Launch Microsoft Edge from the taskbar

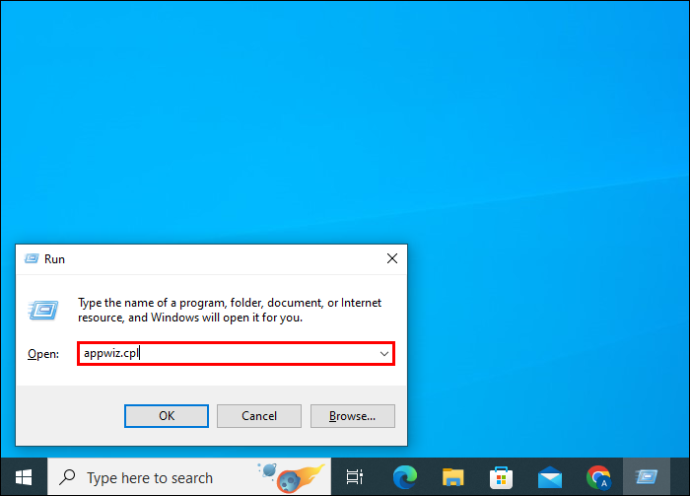click(405, 477)
